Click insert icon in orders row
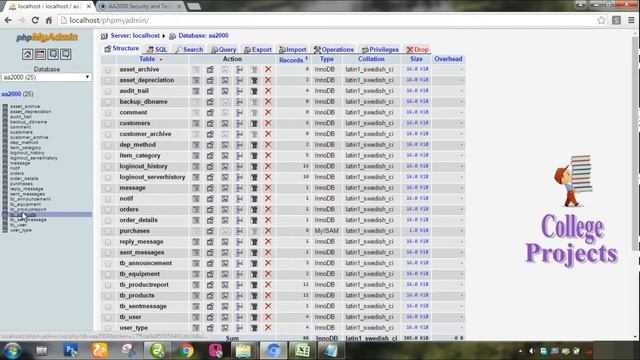 click(239, 209)
